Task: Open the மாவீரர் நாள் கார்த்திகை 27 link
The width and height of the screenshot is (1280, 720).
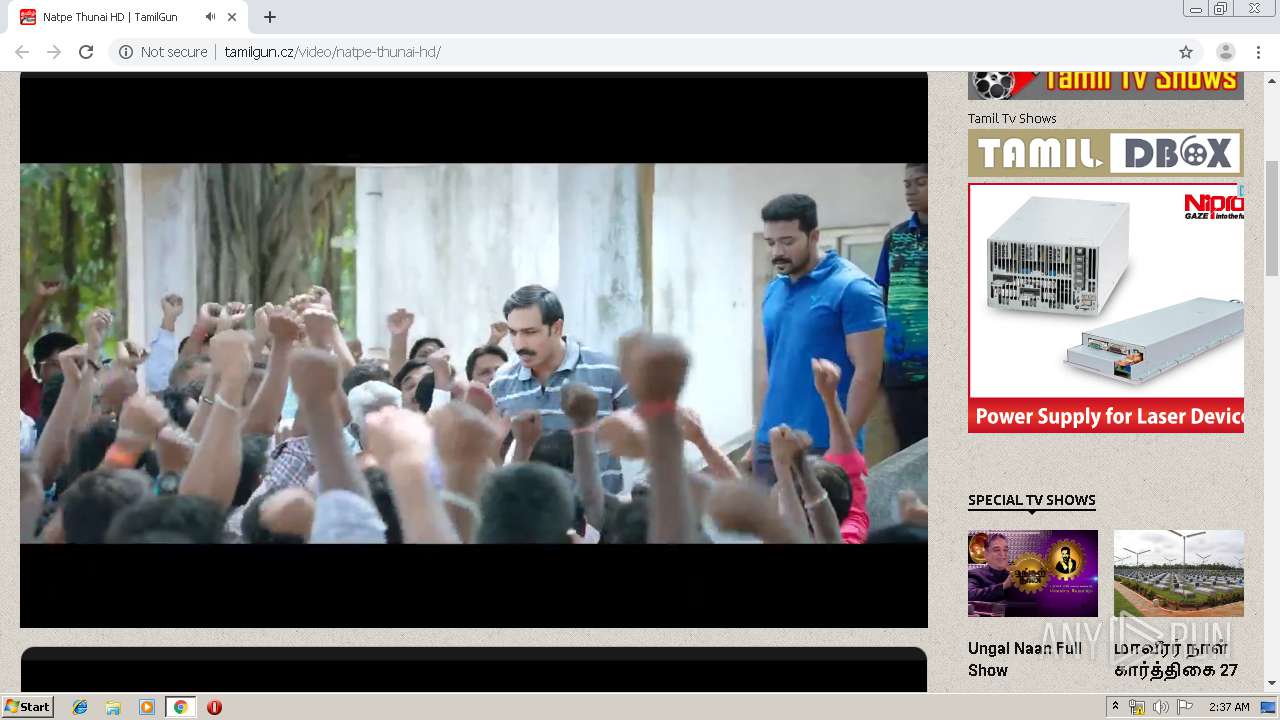Action: [x=1176, y=659]
